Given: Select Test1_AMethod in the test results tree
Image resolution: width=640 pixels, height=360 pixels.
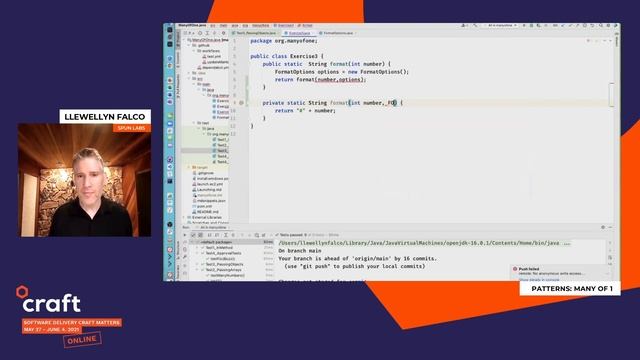Looking at the screenshot, I should (x=219, y=248).
